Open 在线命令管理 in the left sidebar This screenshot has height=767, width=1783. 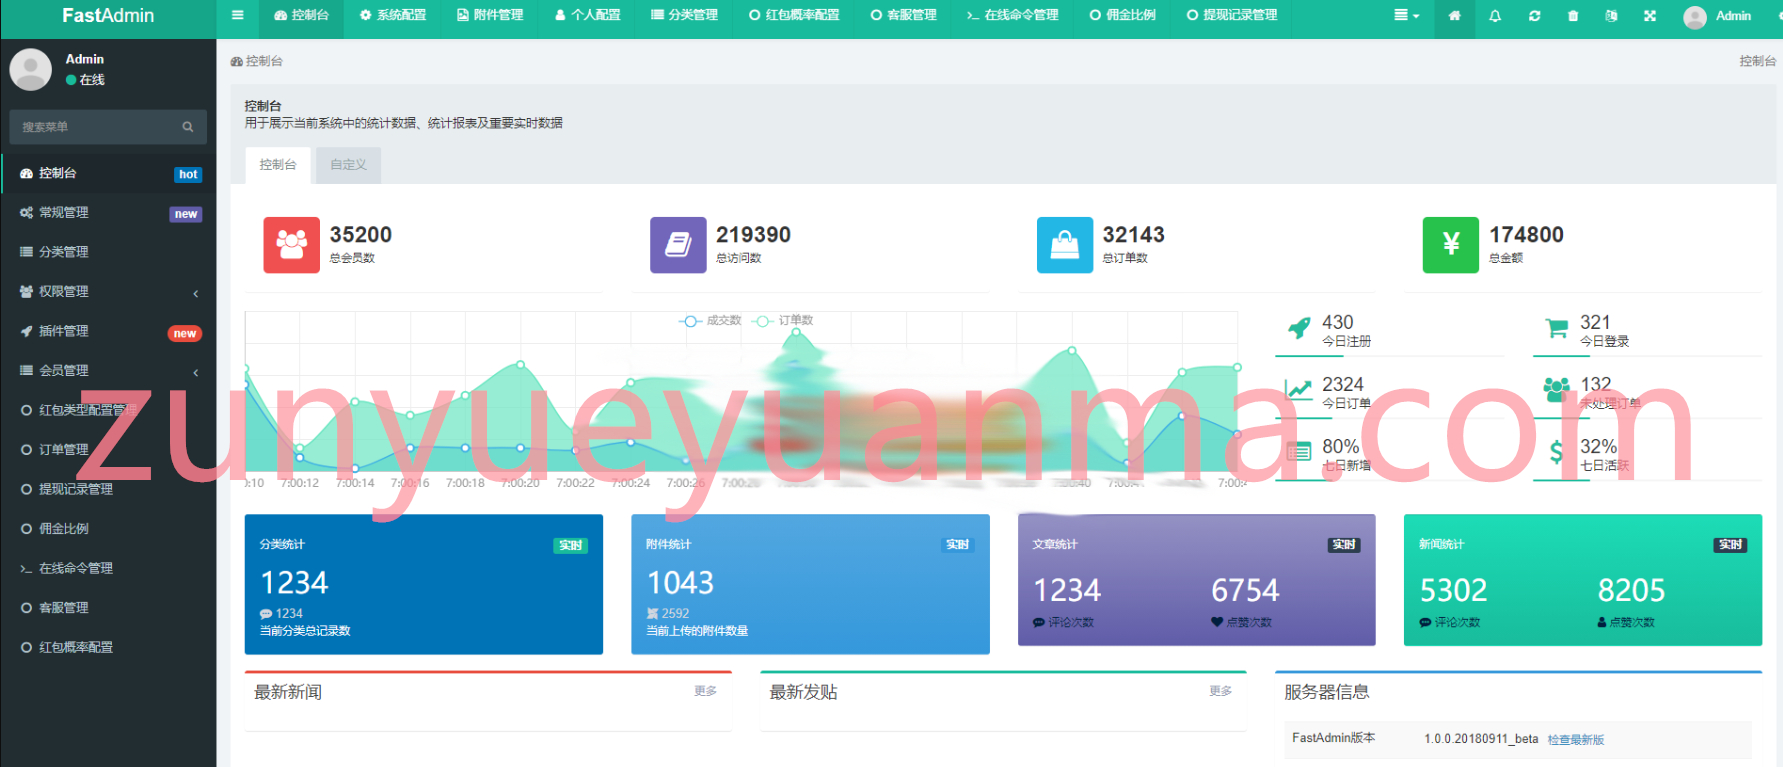pyautogui.click(x=108, y=568)
